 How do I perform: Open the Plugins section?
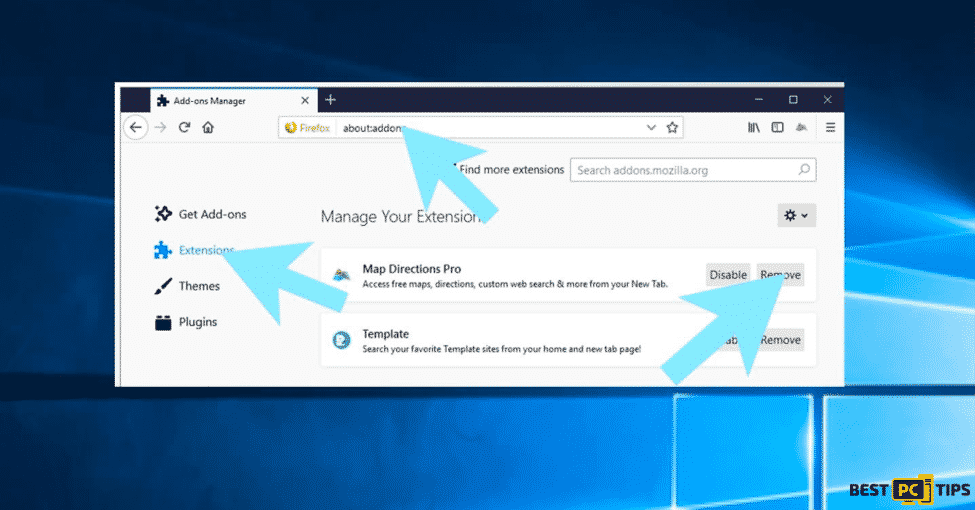(x=186, y=322)
